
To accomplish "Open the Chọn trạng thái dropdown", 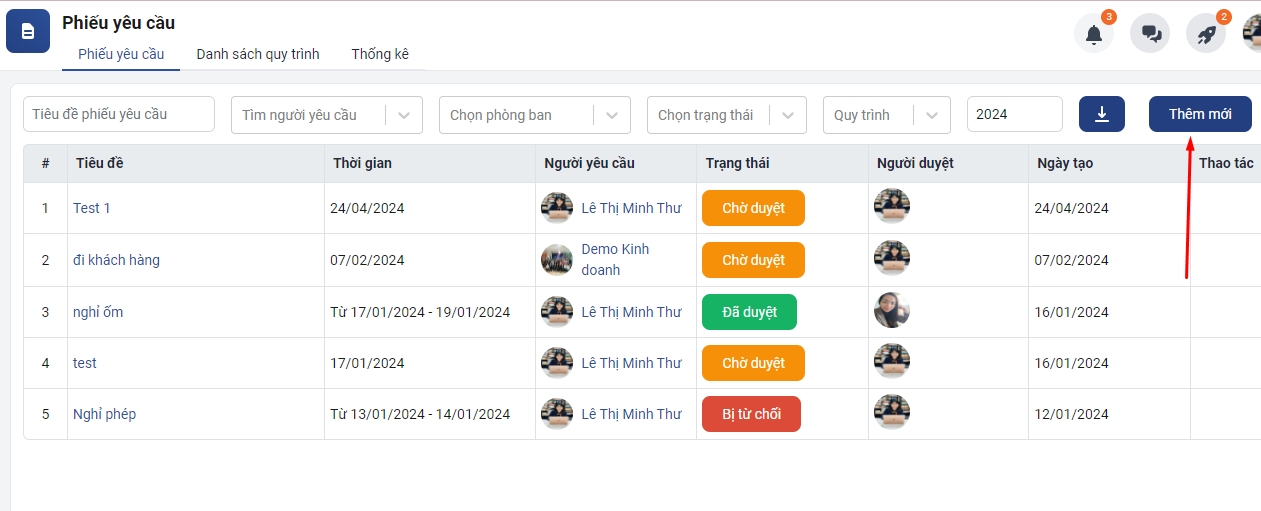I will pos(727,115).
